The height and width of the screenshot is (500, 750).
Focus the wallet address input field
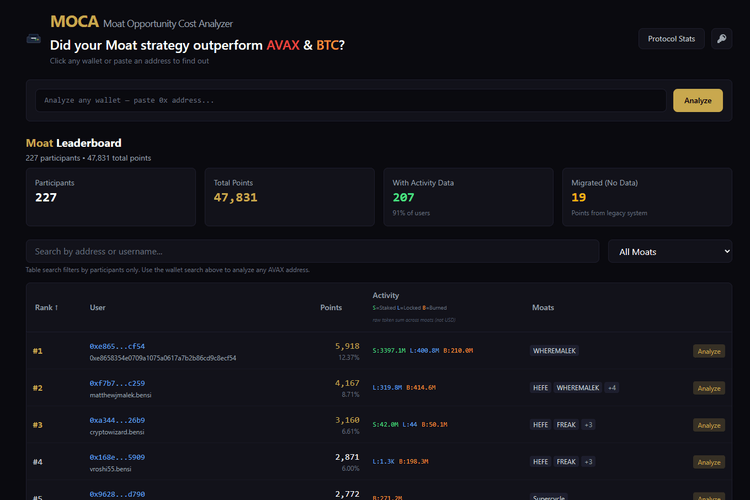351,100
